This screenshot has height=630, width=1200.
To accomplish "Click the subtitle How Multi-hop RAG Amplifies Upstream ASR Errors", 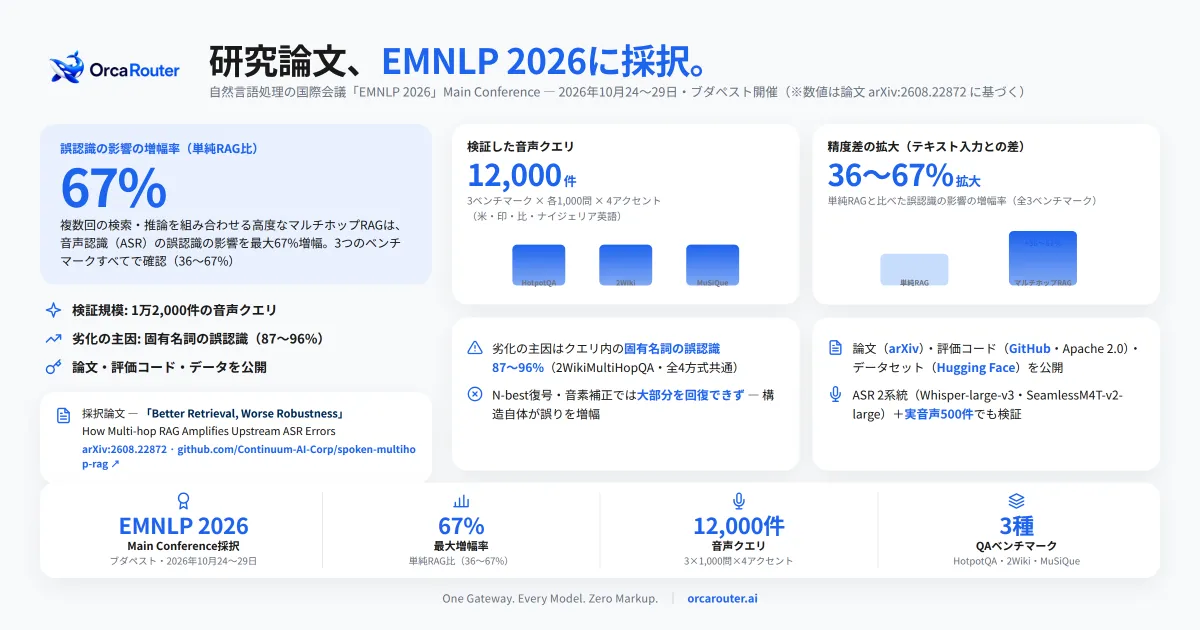I will point(209,431).
